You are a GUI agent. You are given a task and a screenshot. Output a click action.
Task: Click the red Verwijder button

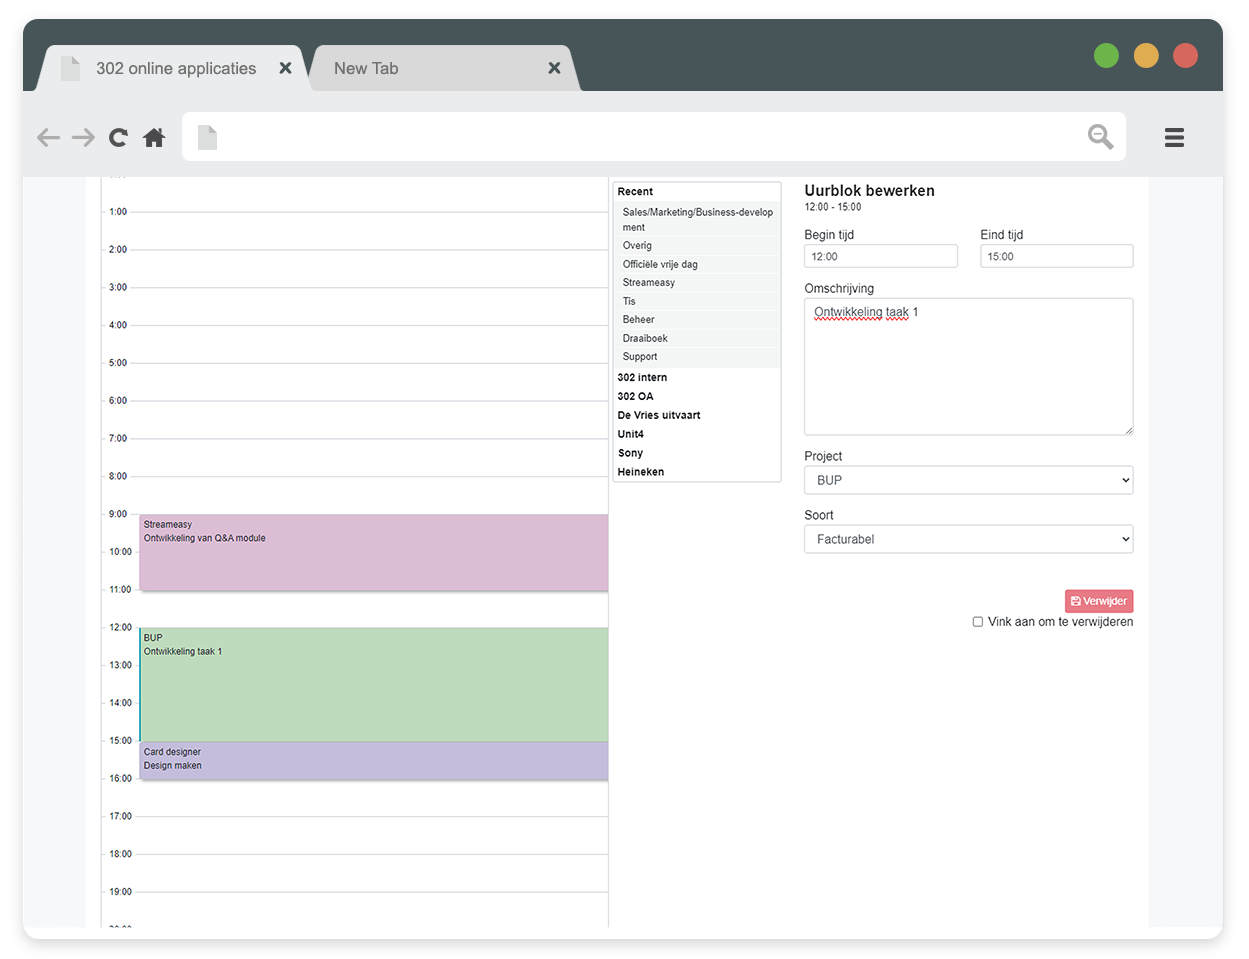(1099, 601)
